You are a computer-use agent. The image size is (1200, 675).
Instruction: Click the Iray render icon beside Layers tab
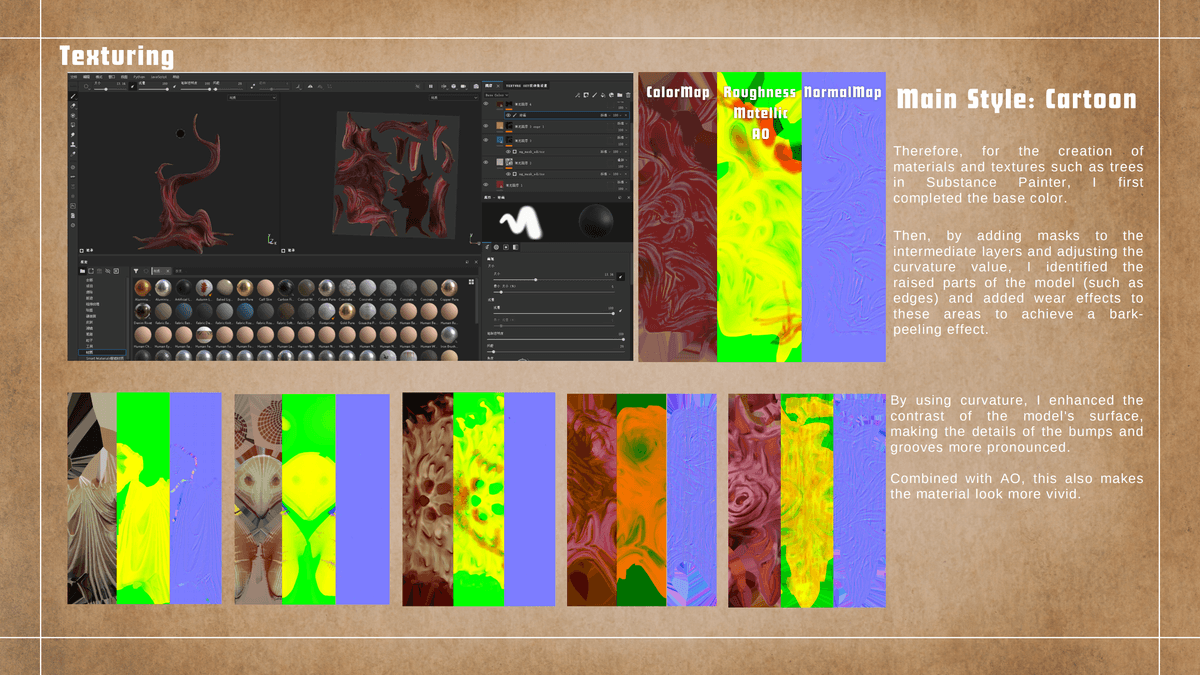click(476, 86)
